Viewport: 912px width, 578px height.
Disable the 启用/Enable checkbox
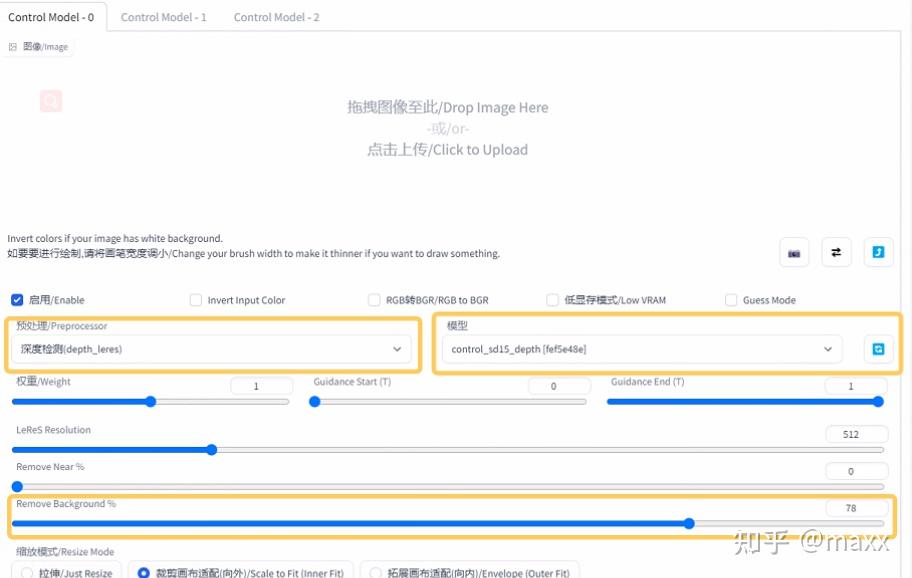(x=17, y=299)
